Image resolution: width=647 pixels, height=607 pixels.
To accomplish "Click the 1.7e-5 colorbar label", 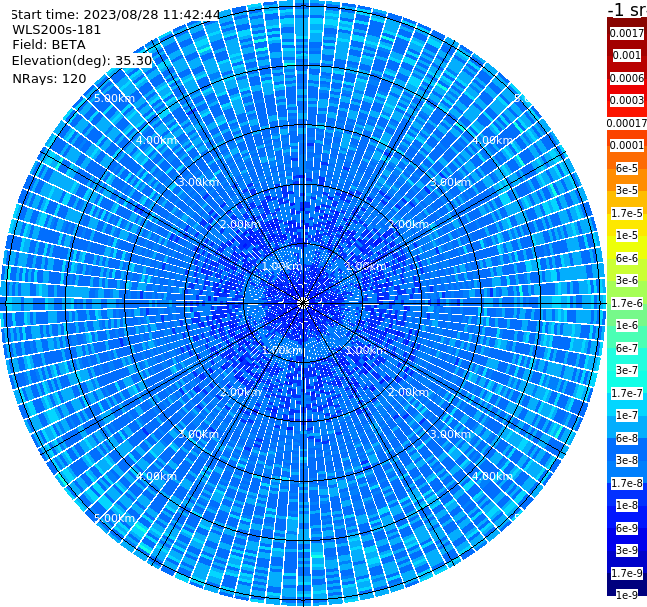I will click(x=627, y=213).
